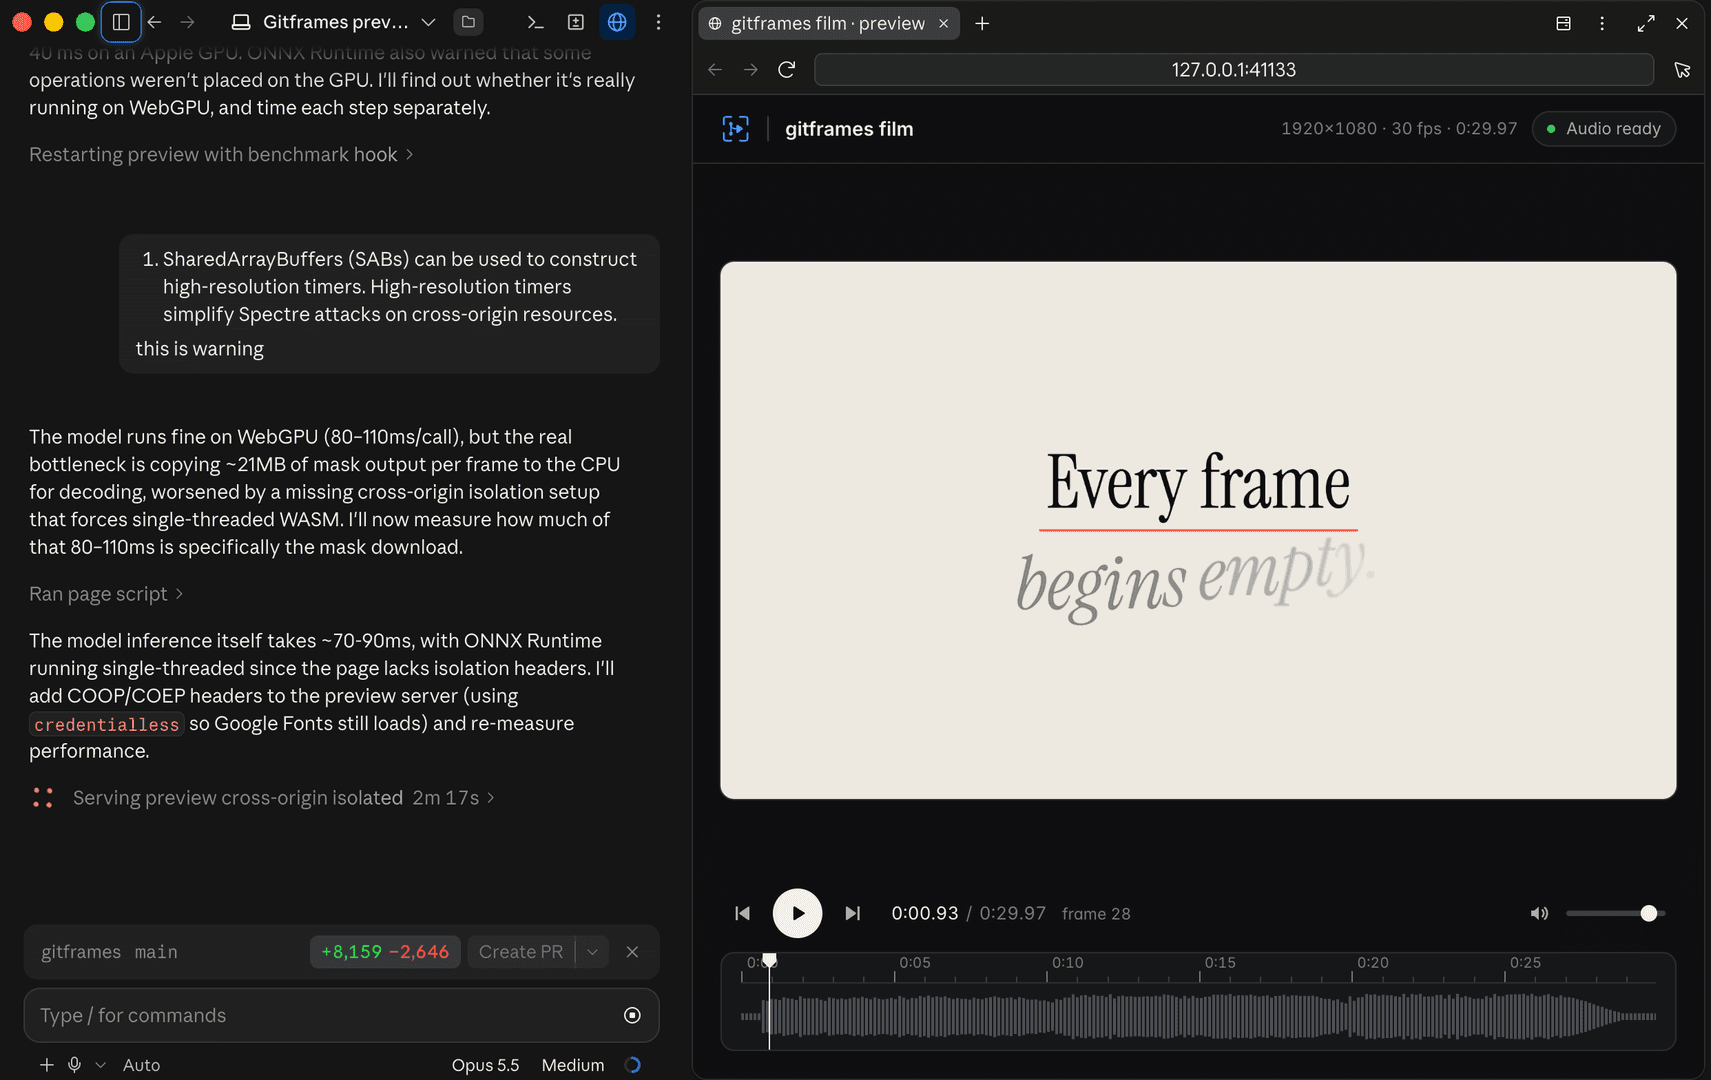Reload the preview page
This screenshot has height=1080, width=1711.
[787, 69]
